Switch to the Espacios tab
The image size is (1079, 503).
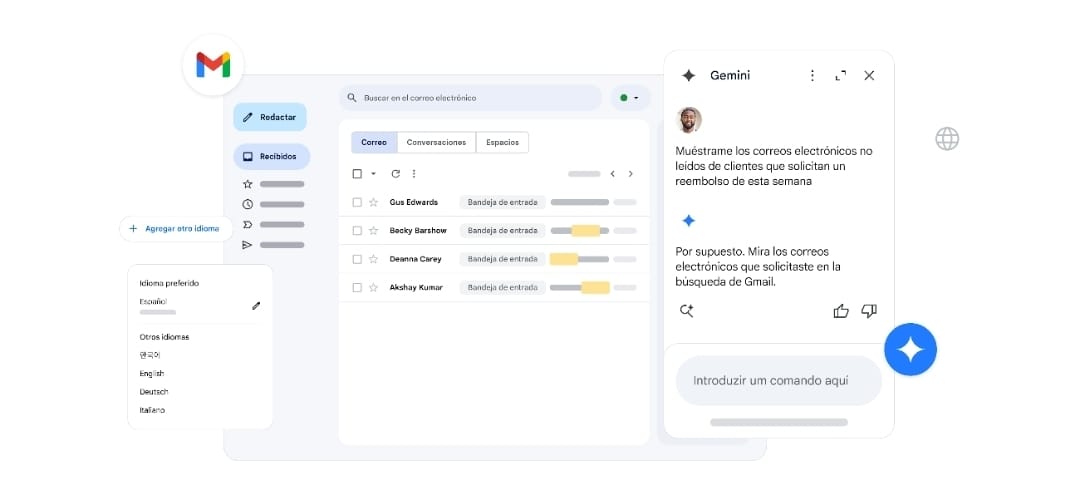(502, 142)
